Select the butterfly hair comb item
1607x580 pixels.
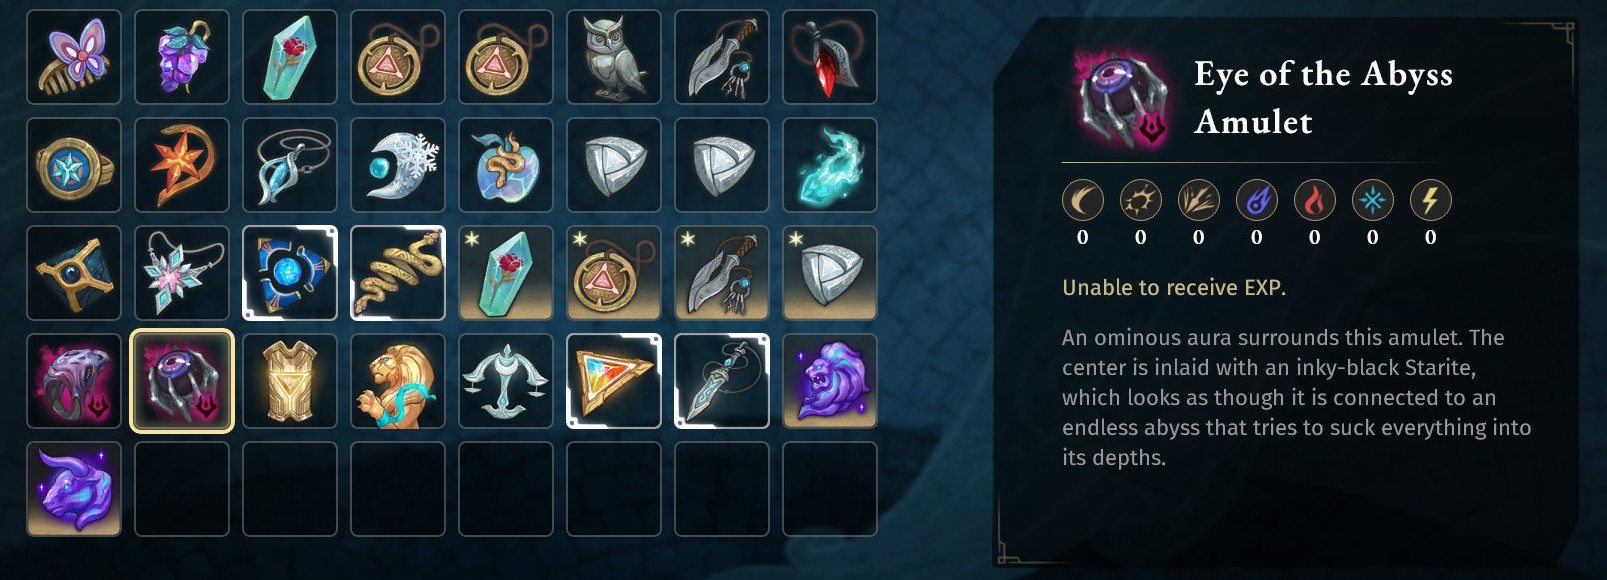pos(74,57)
